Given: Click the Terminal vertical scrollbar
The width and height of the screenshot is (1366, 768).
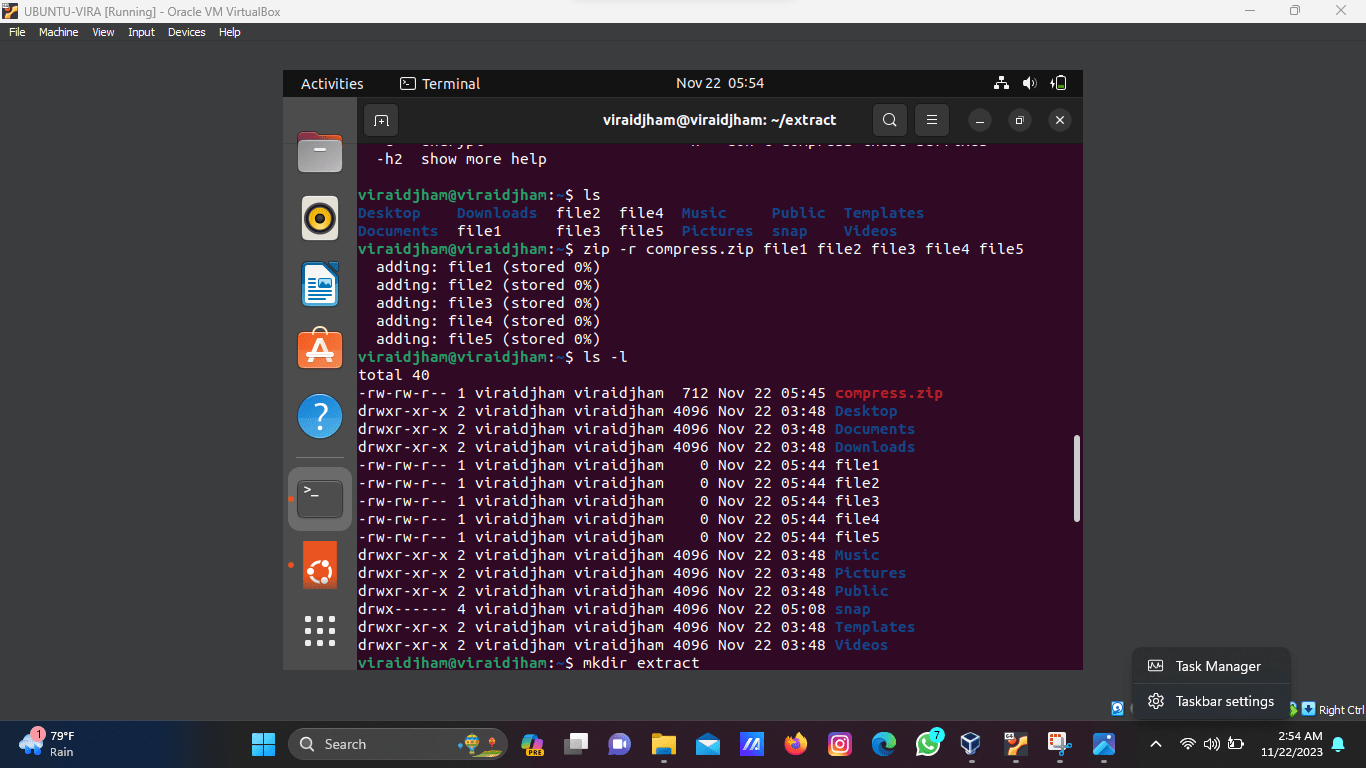Looking at the screenshot, I should 1077,478.
